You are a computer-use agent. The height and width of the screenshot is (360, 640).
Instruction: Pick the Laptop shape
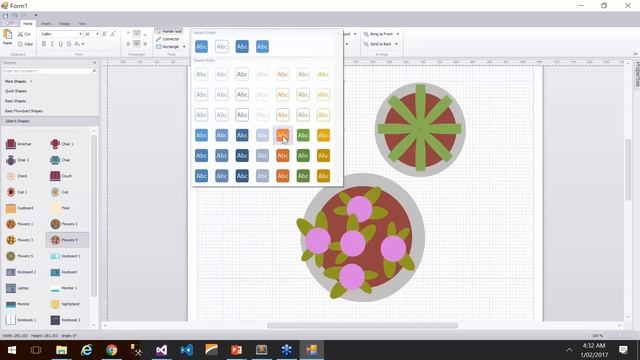tap(18, 288)
